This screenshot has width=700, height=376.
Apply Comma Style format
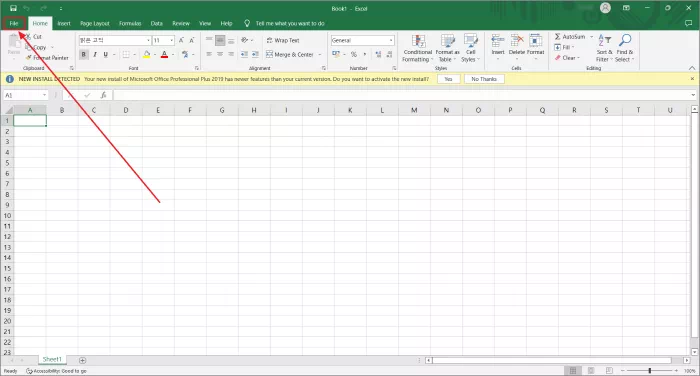click(365, 54)
